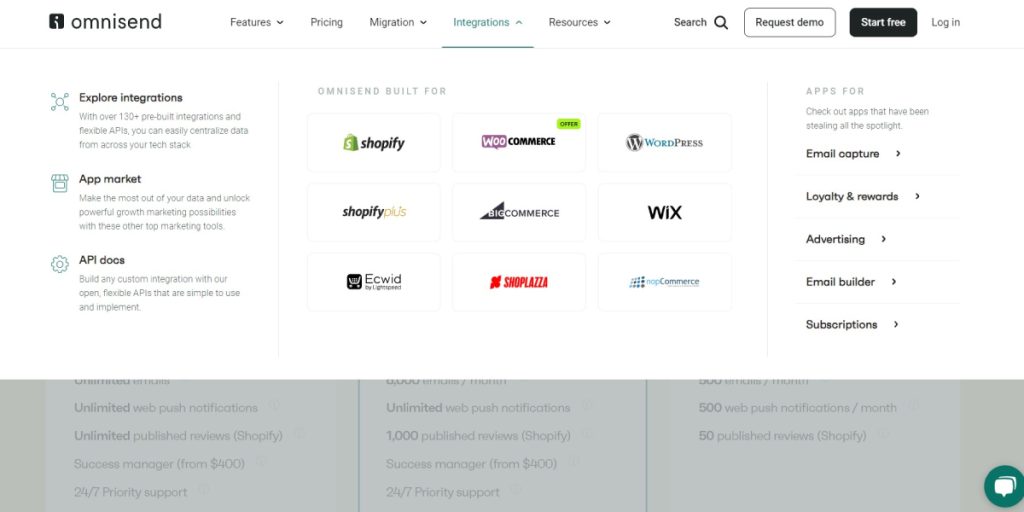Click info icon beside '50 published reviews'
Screen dimensions: 1024x512
pyautogui.click(x=883, y=434)
